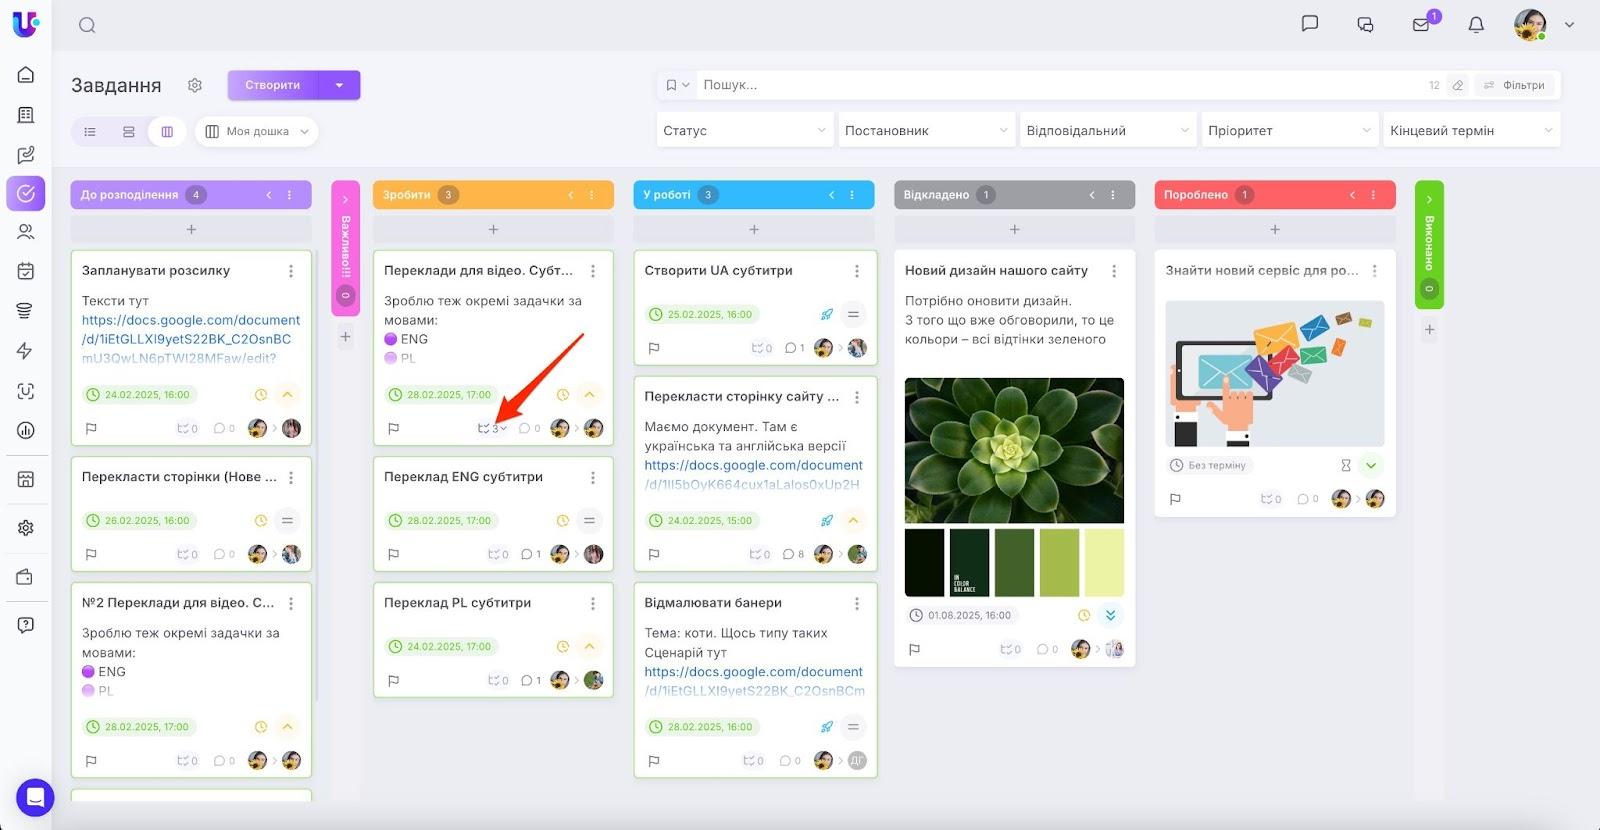Open the search magnifier in top bar
The width and height of the screenshot is (1600, 830).
pyautogui.click(x=87, y=25)
